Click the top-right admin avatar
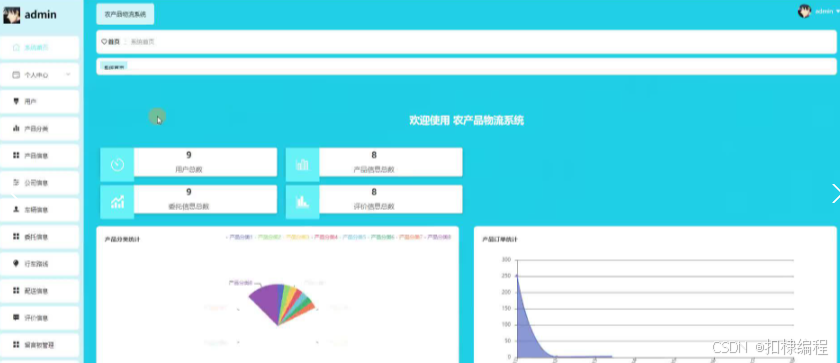Viewport: 840px width, 363px height. click(804, 11)
